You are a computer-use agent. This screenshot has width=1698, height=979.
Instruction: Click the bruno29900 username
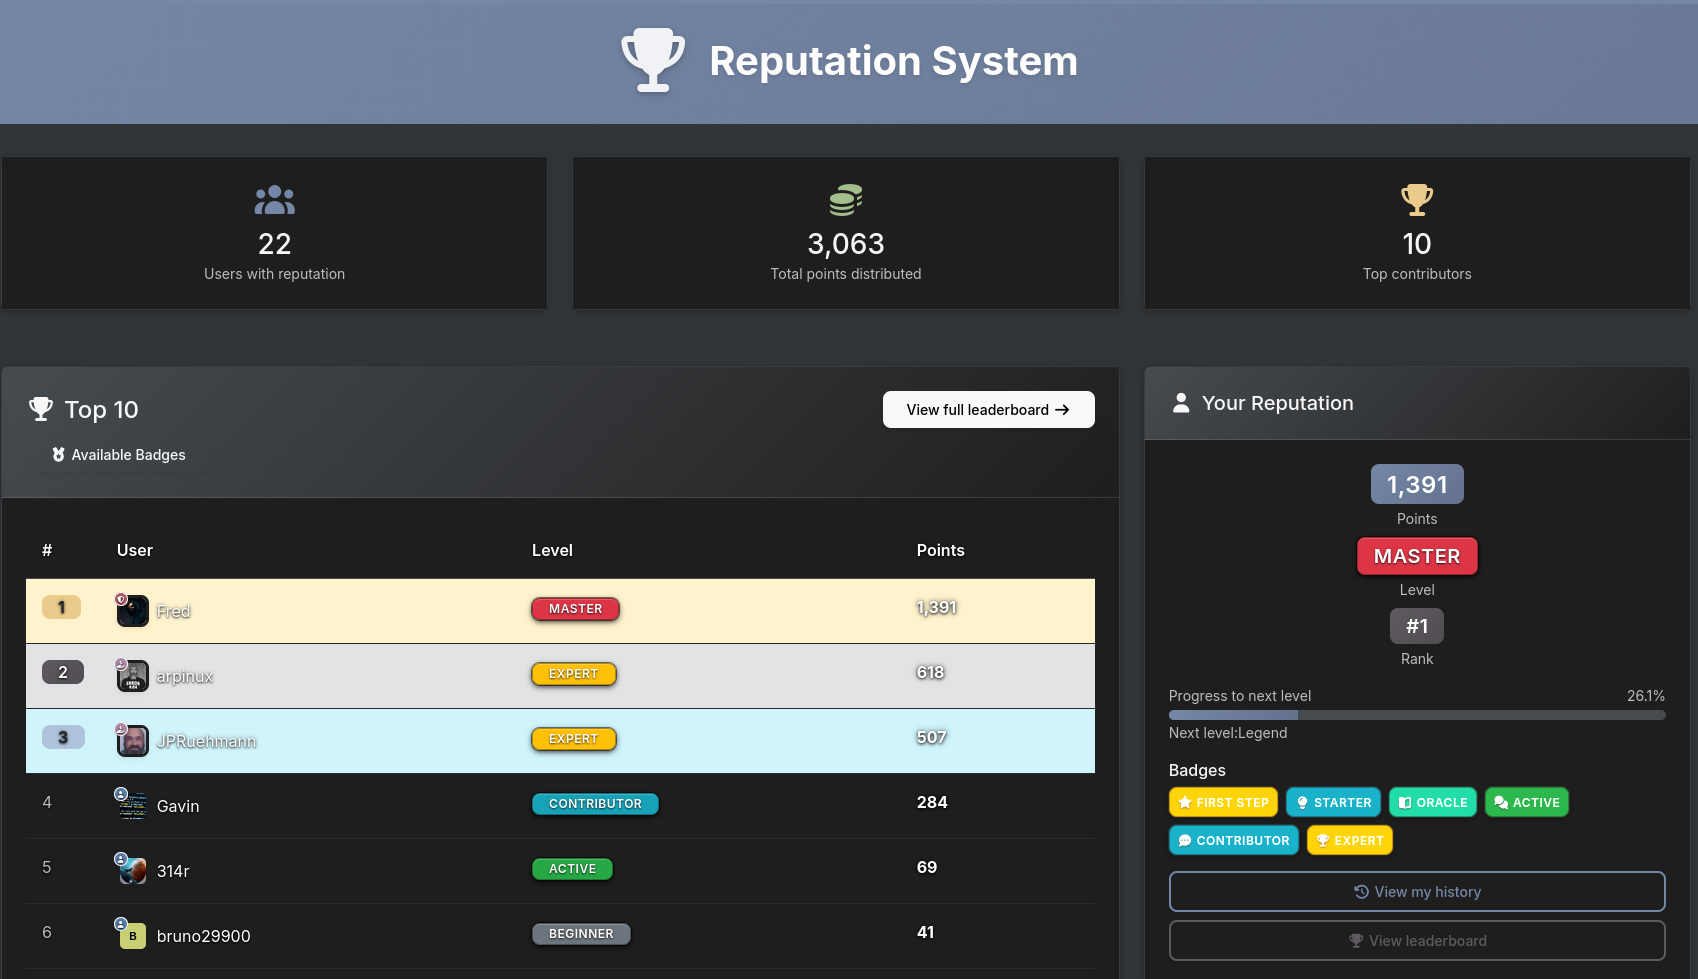pyautogui.click(x=203, y=936)
